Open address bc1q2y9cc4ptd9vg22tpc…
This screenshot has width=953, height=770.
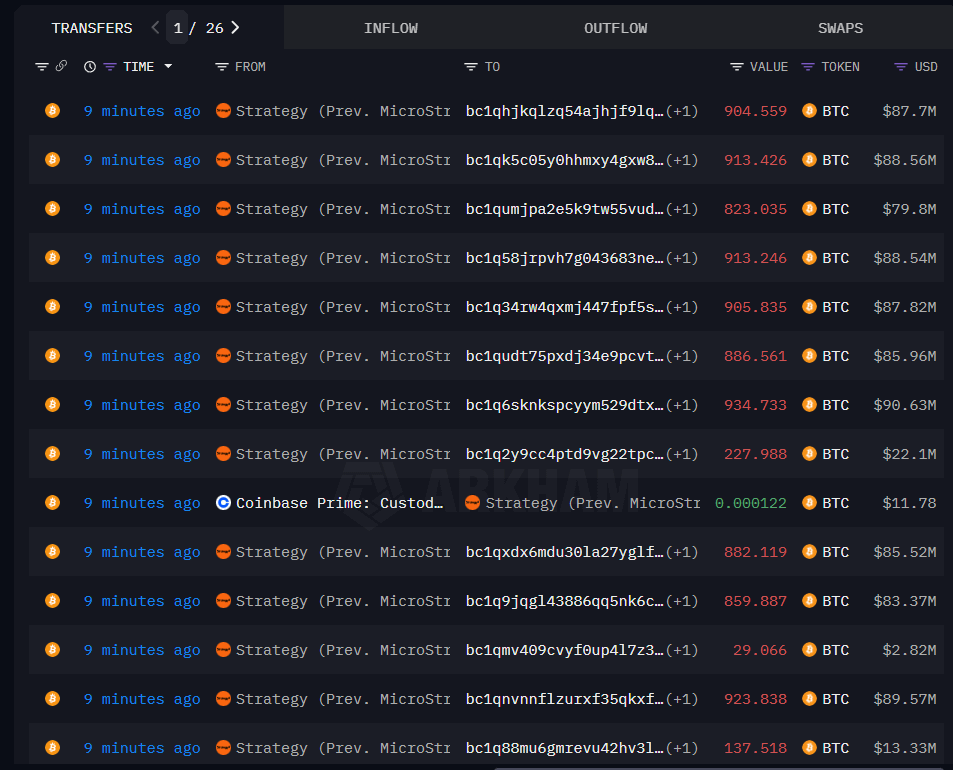(x=564, y=455)
